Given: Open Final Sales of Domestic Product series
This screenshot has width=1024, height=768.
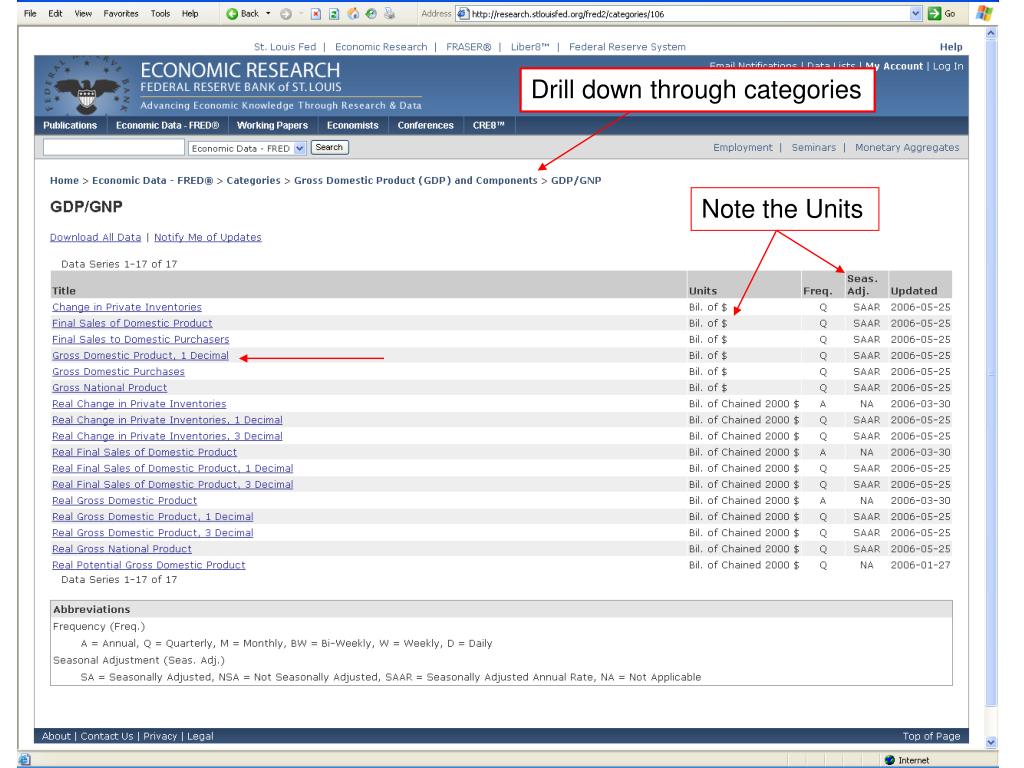Looking at the screenshot, I should click(132, 323).
